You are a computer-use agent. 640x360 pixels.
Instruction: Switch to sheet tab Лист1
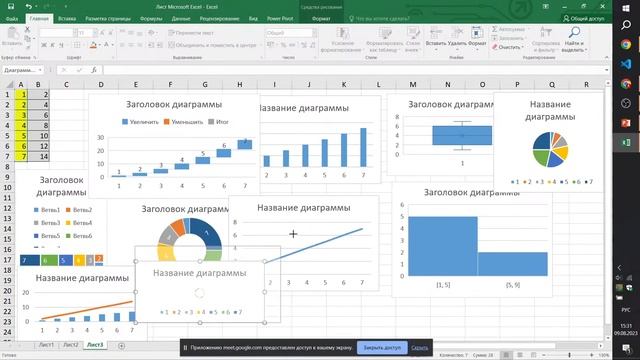(x=46, y=345)
